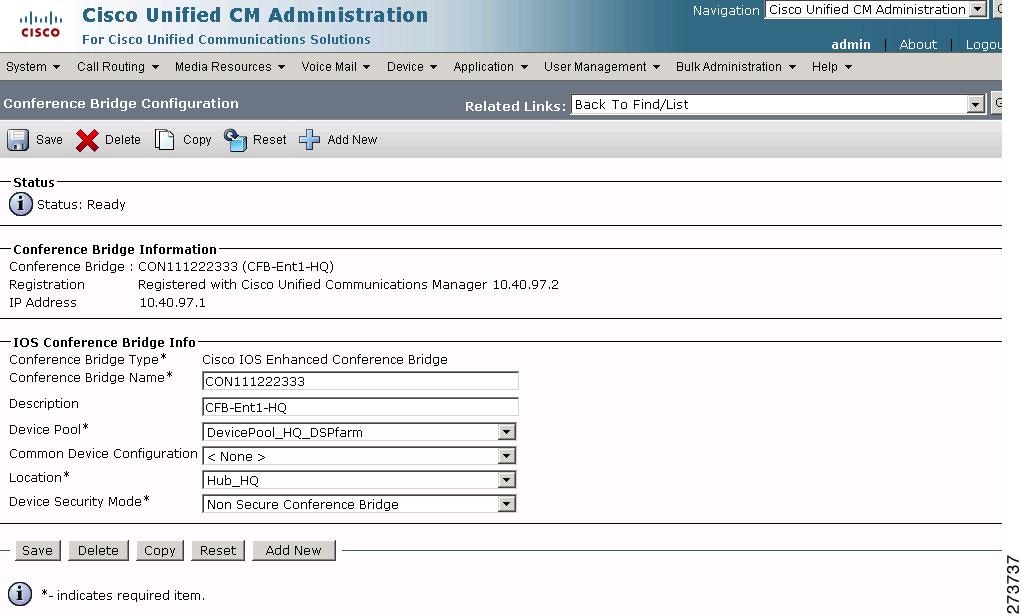Screen dimensions: 1022x616
Task: Click the Status info icon
Action: coord(20,204)
